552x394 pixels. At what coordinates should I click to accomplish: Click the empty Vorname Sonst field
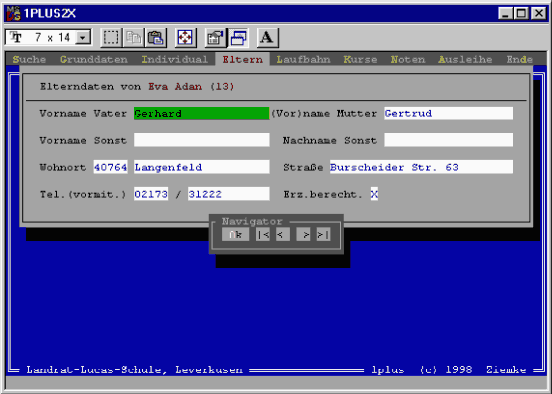[x=201, y=140]
